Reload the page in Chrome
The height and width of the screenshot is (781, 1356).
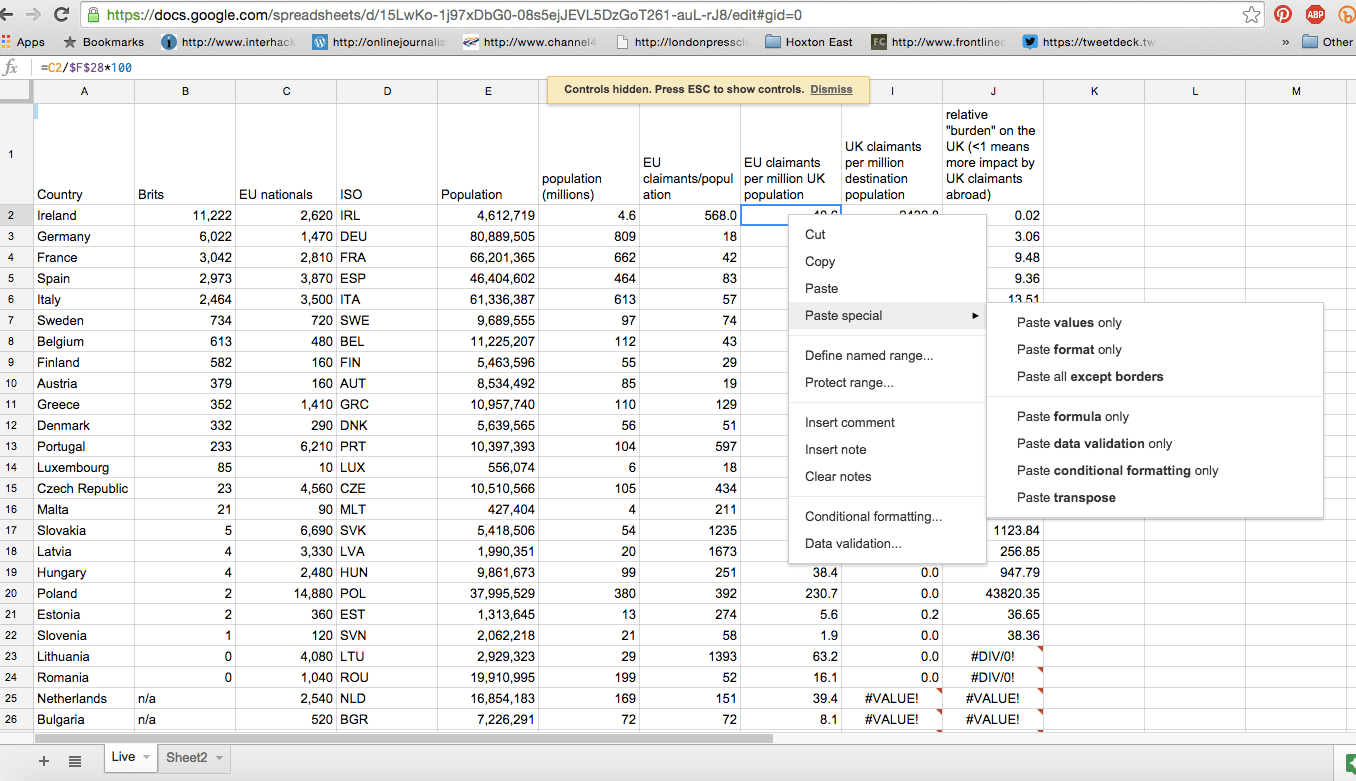63,15
